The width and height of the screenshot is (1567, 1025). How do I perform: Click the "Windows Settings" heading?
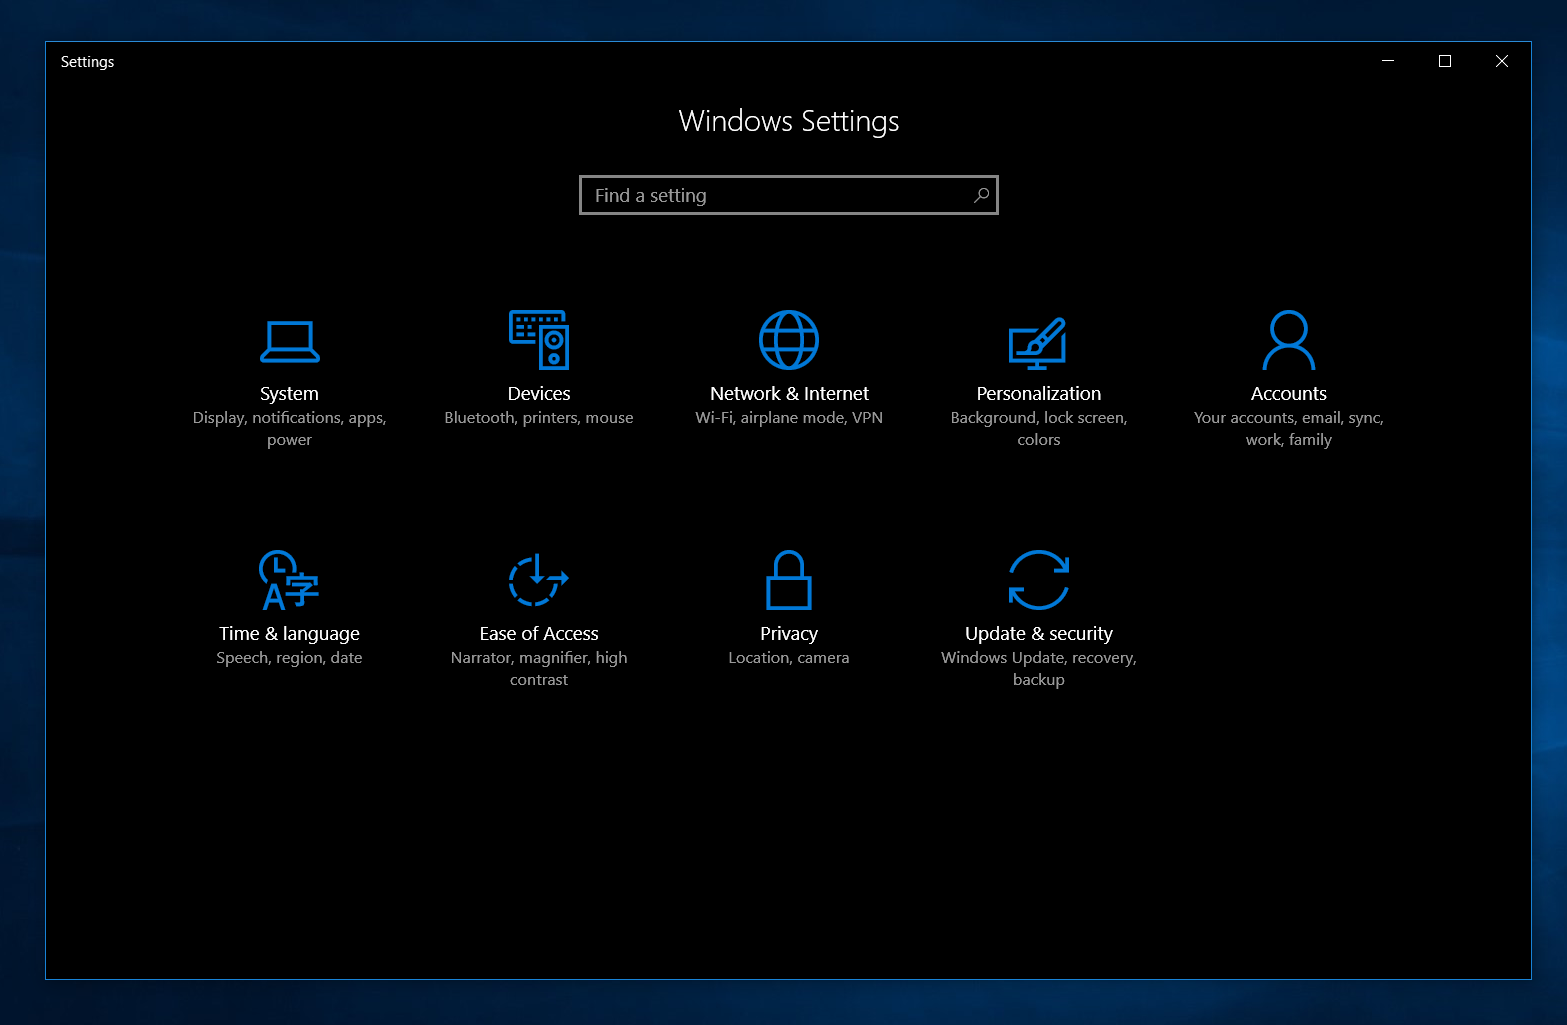(789, 121)
